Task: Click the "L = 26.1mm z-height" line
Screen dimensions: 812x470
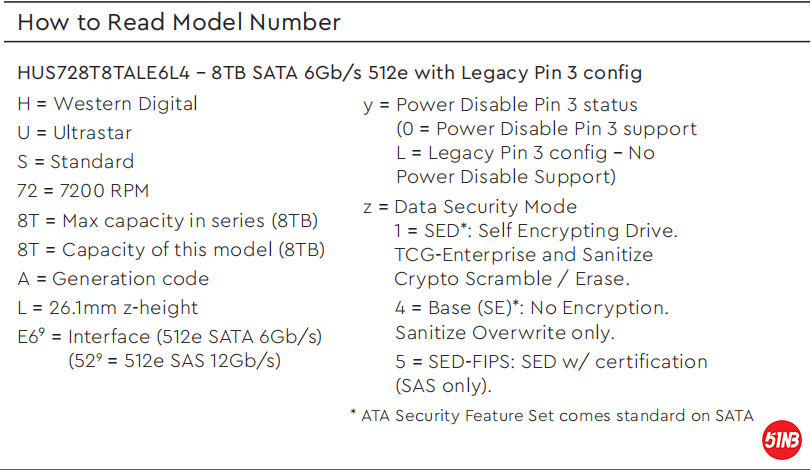Action: 108,308
